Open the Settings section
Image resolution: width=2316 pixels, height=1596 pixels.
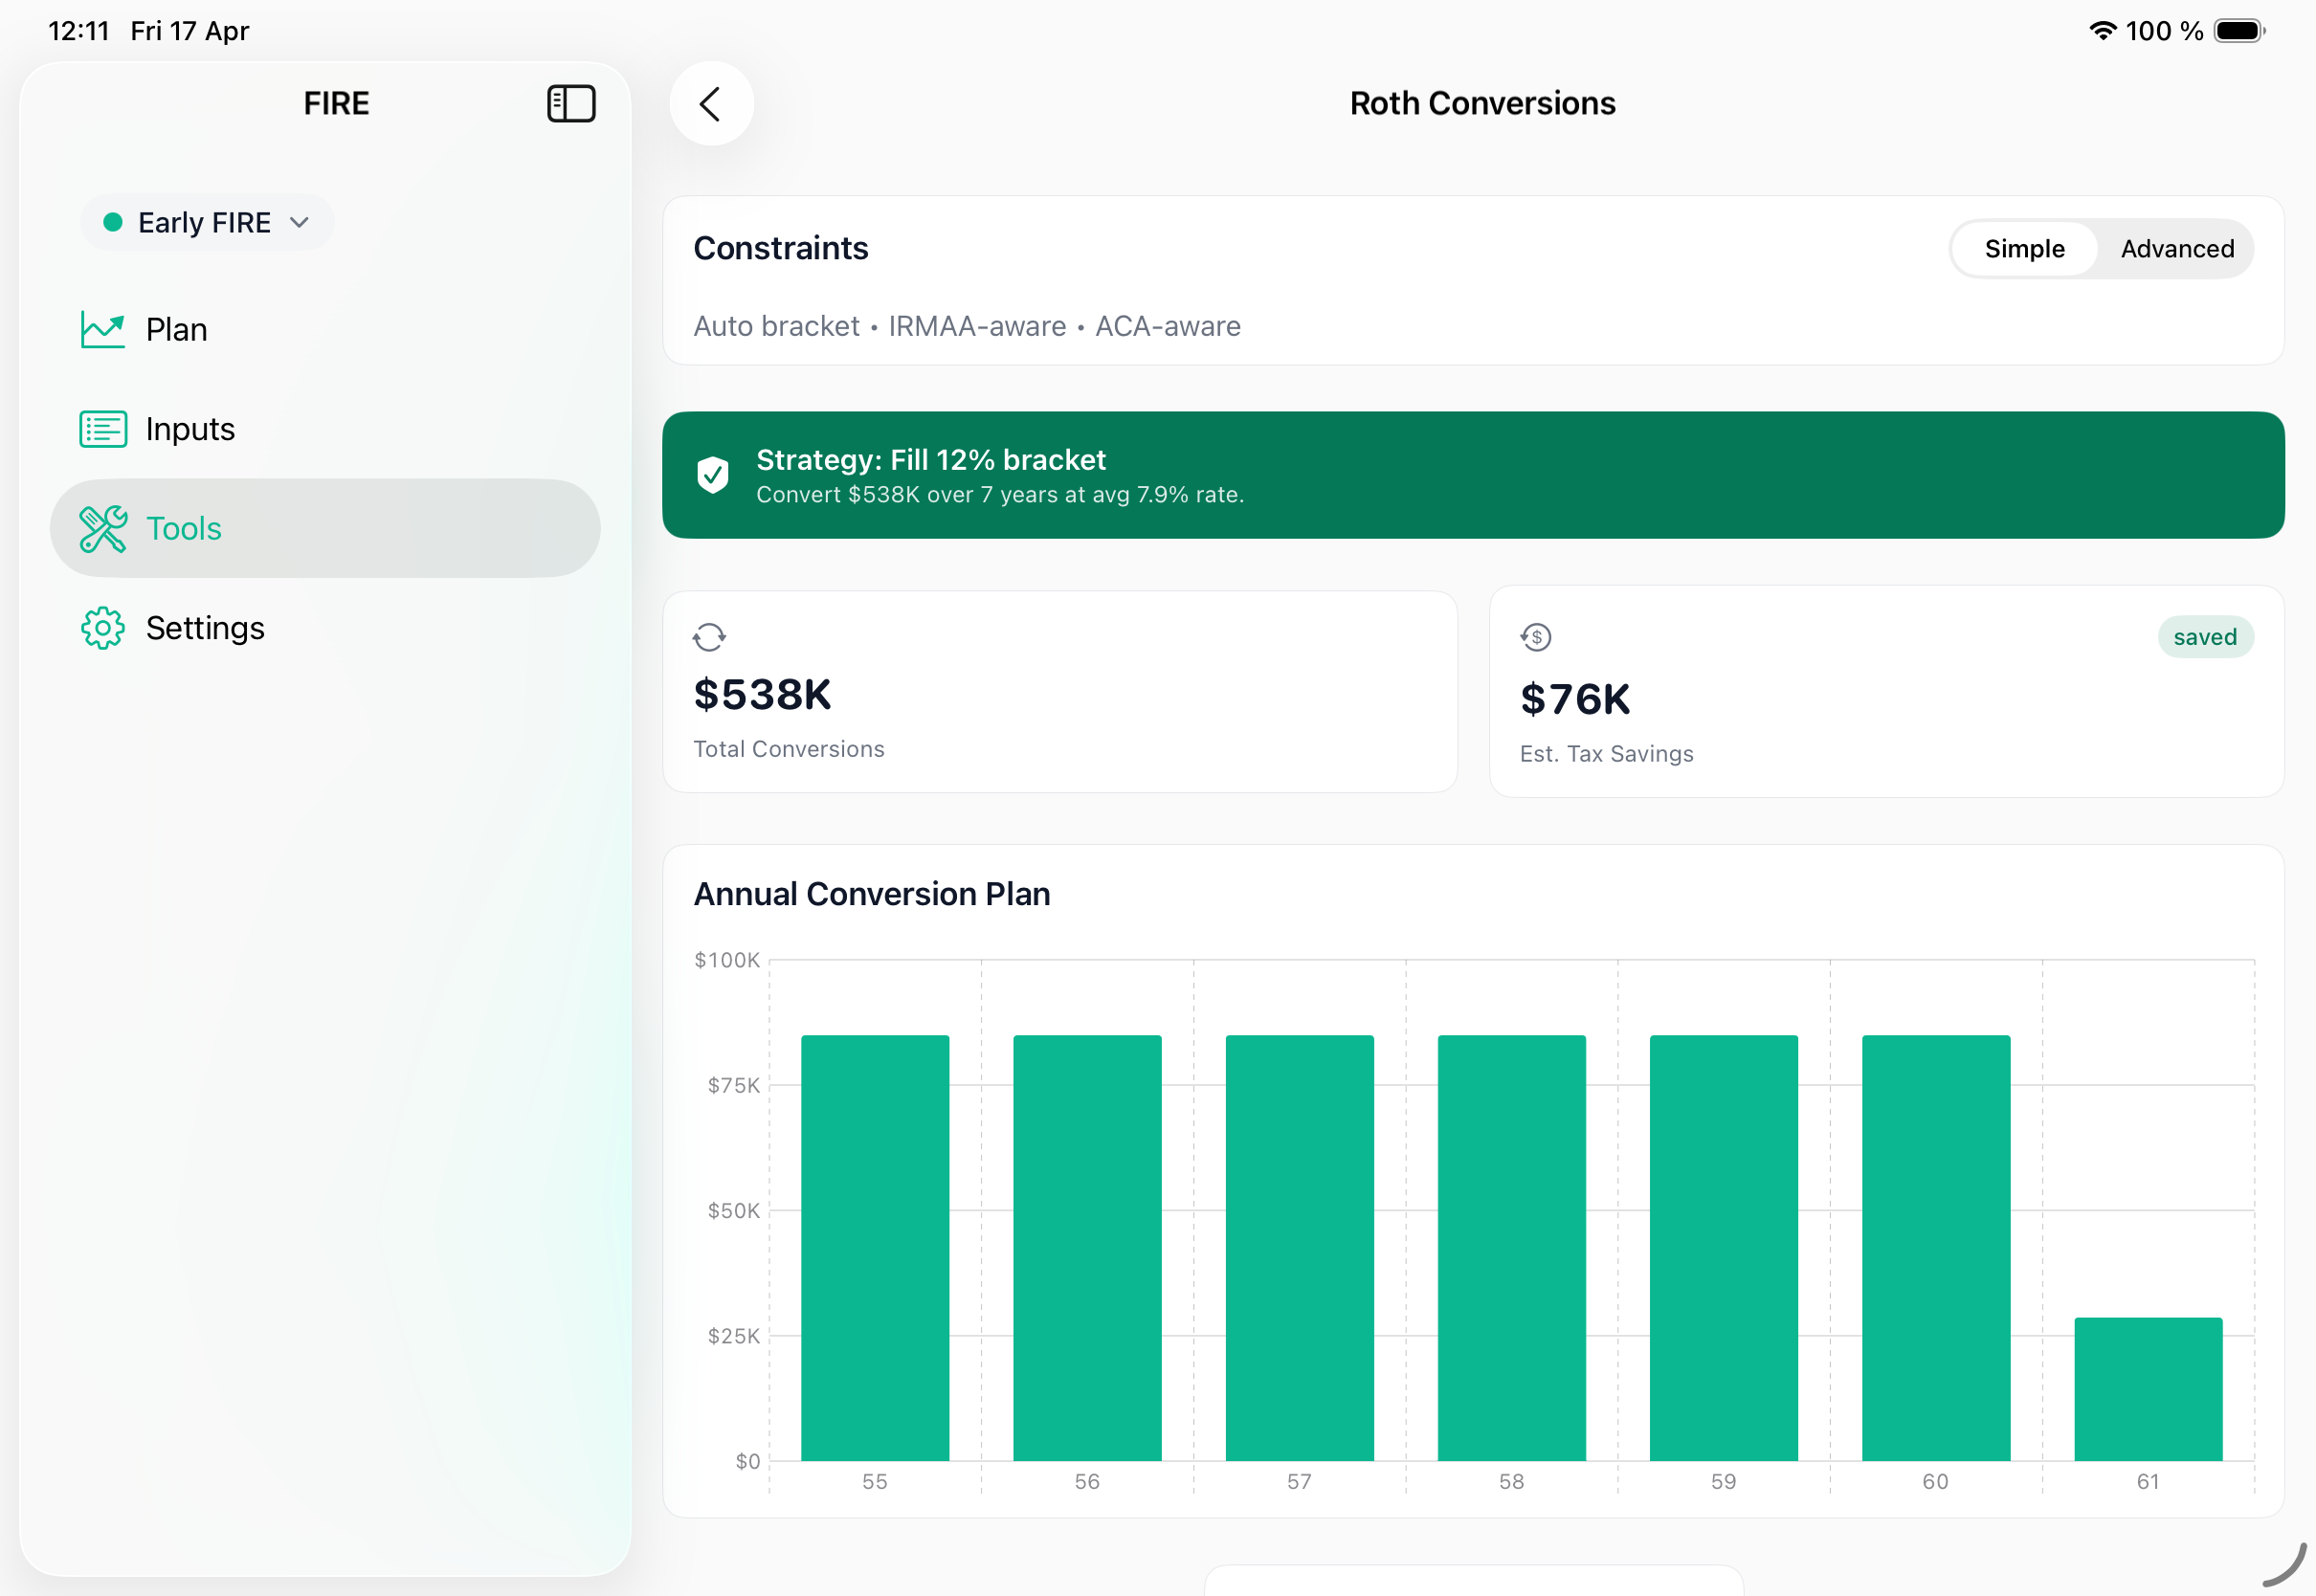325,628
